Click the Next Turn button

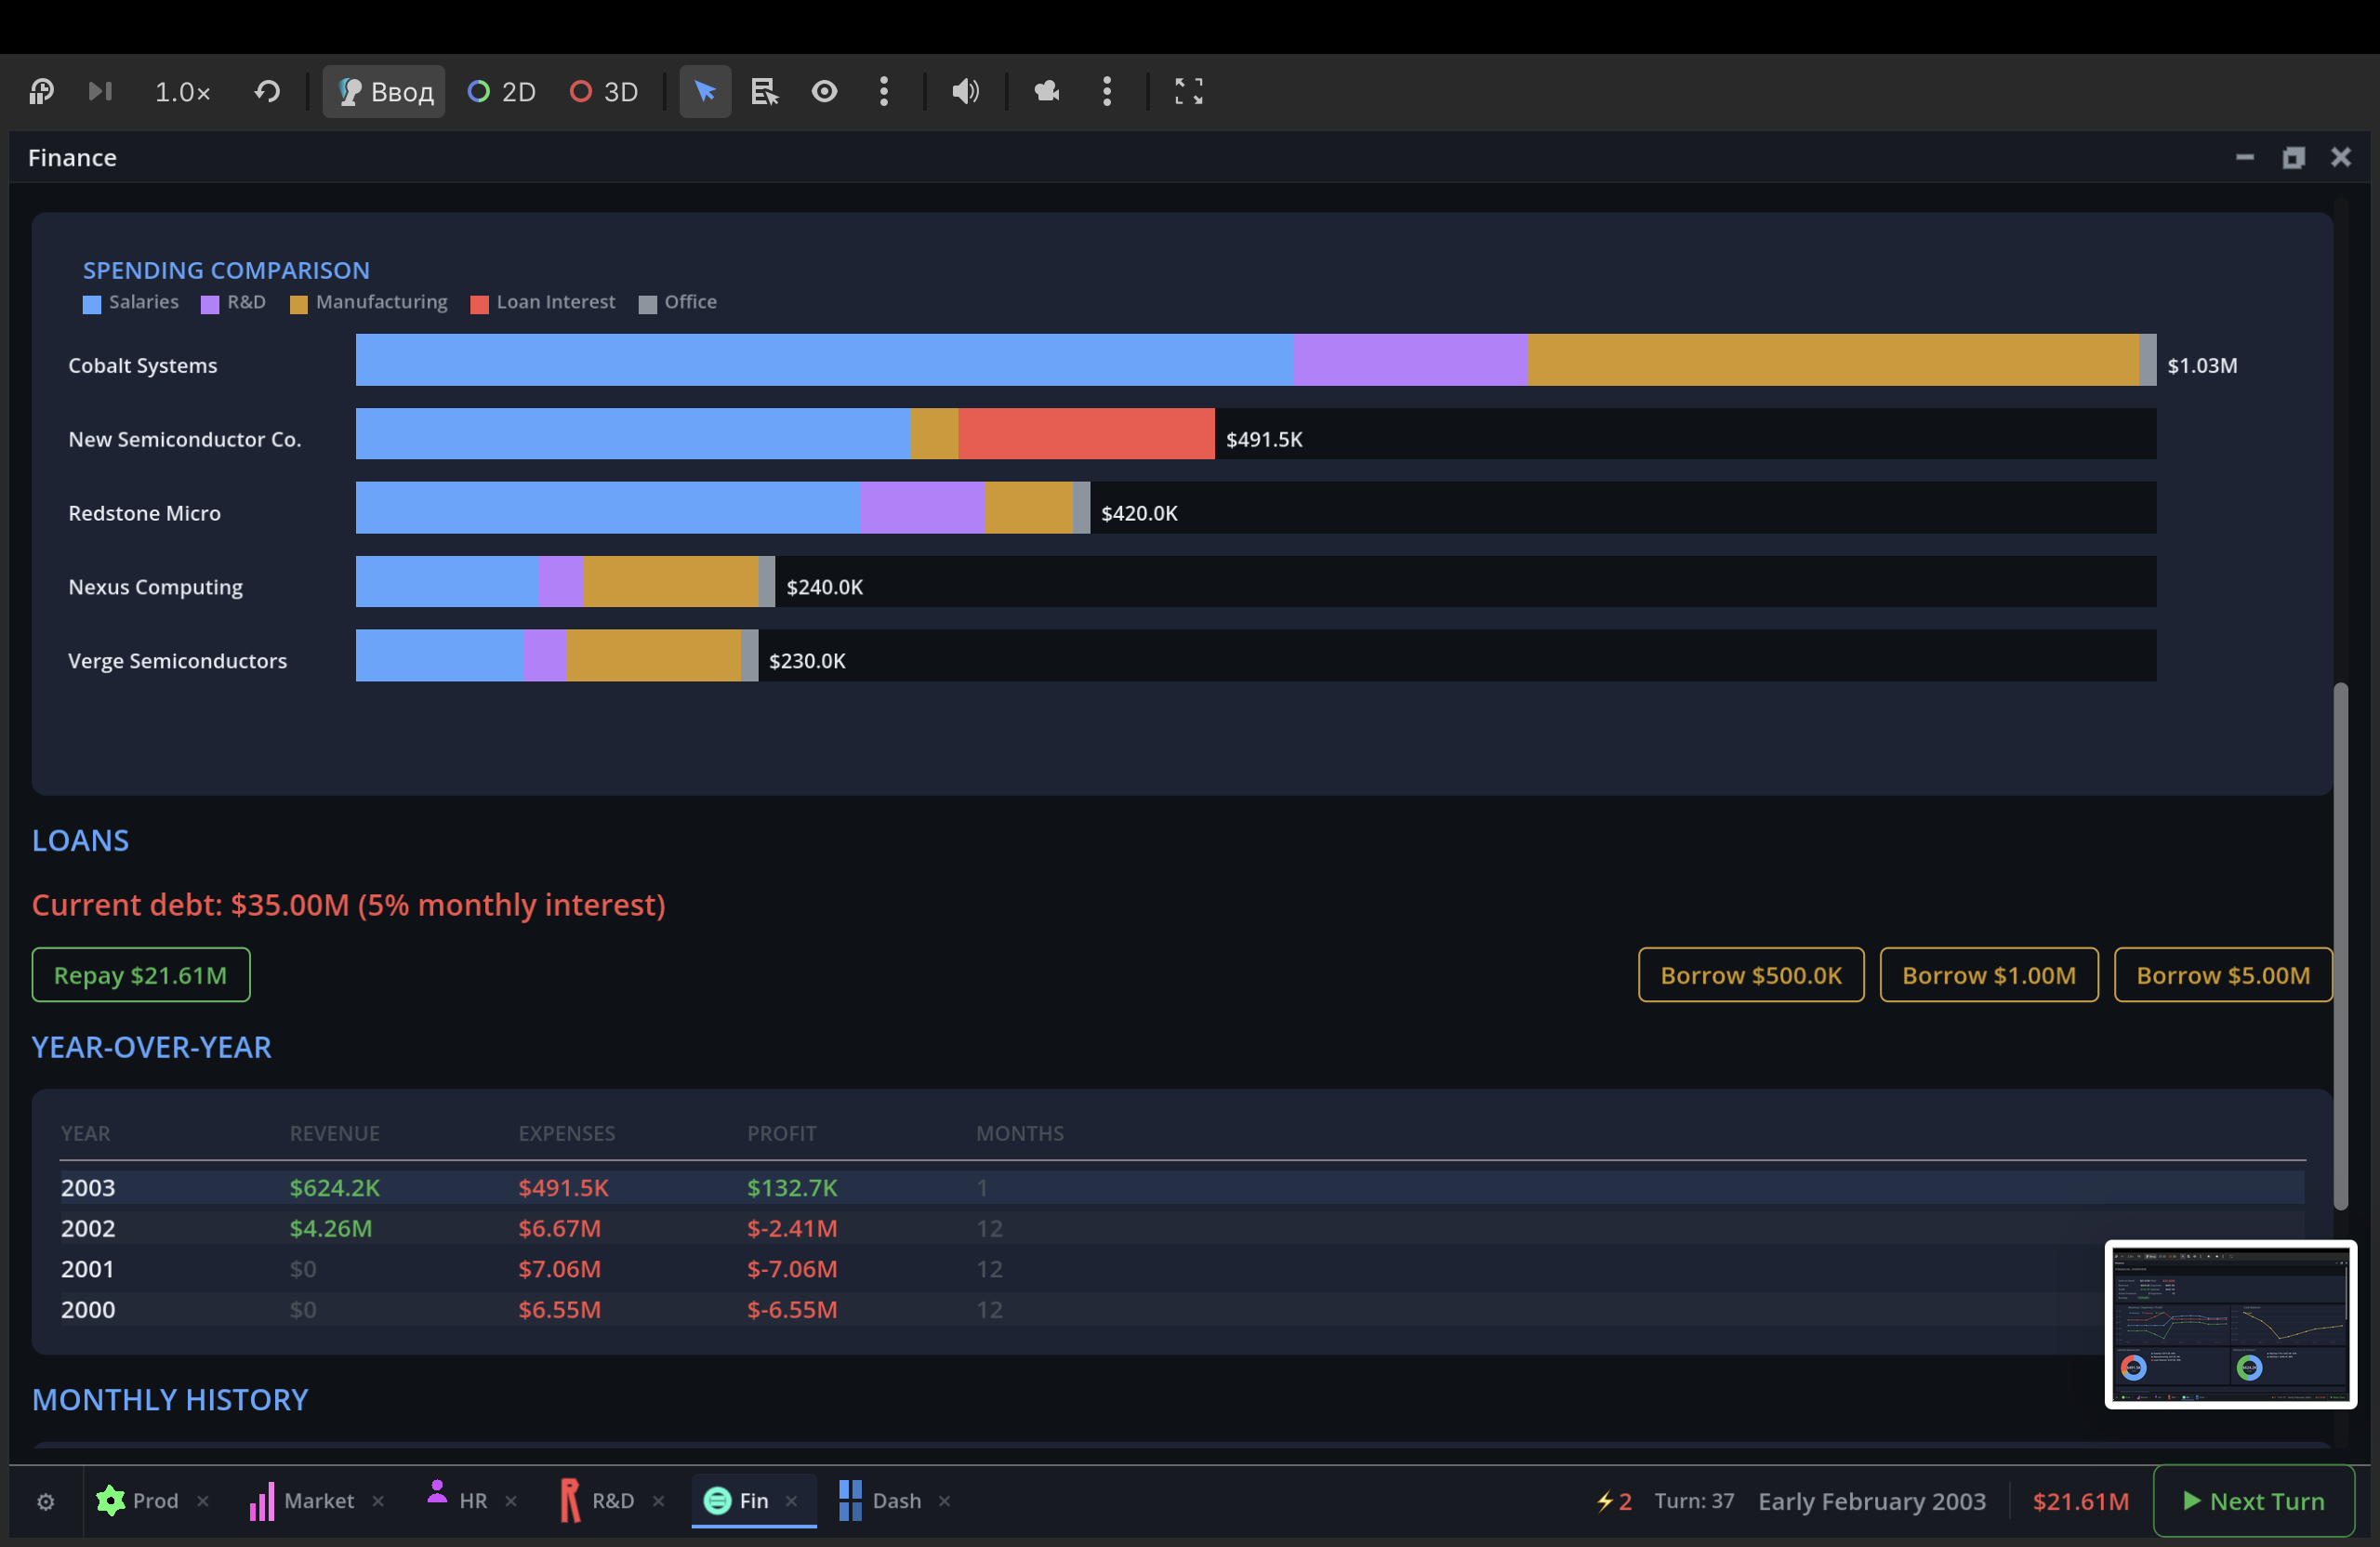point(2254,1501)
